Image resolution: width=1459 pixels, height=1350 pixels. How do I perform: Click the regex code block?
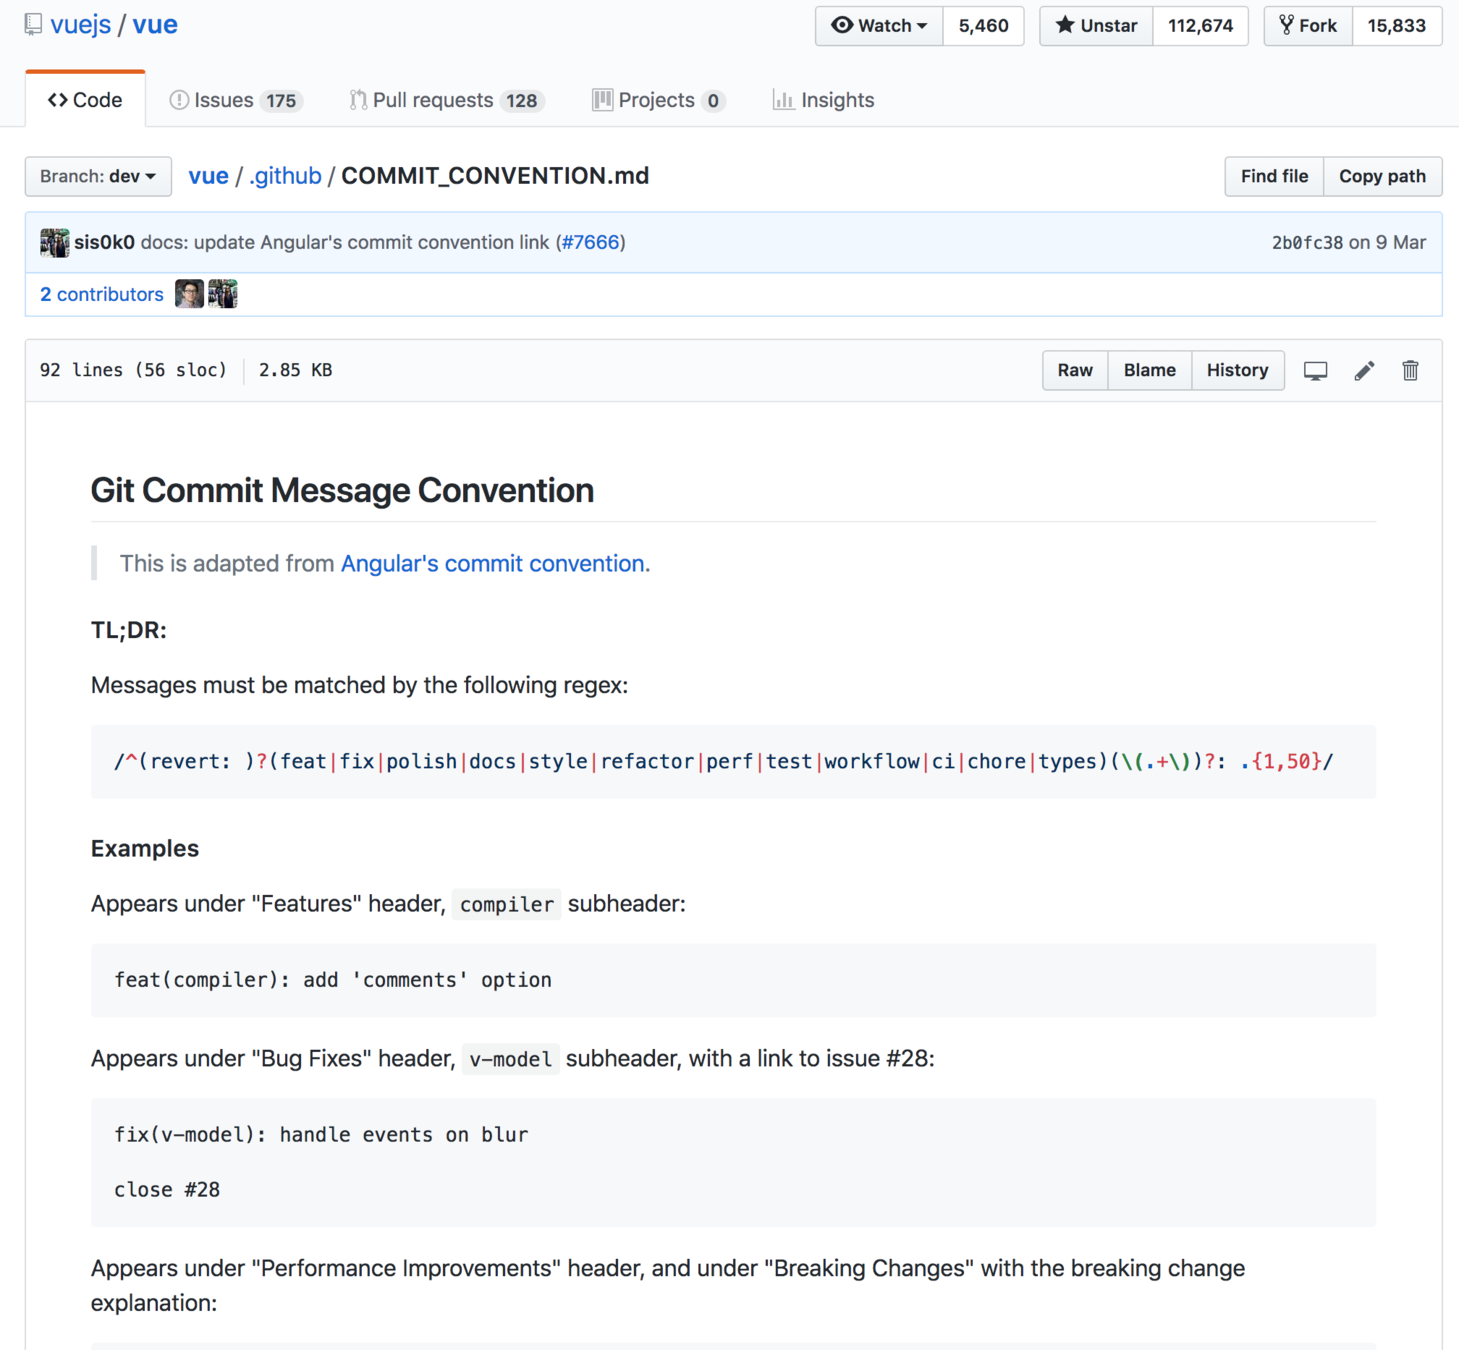[x=733, y=762]
